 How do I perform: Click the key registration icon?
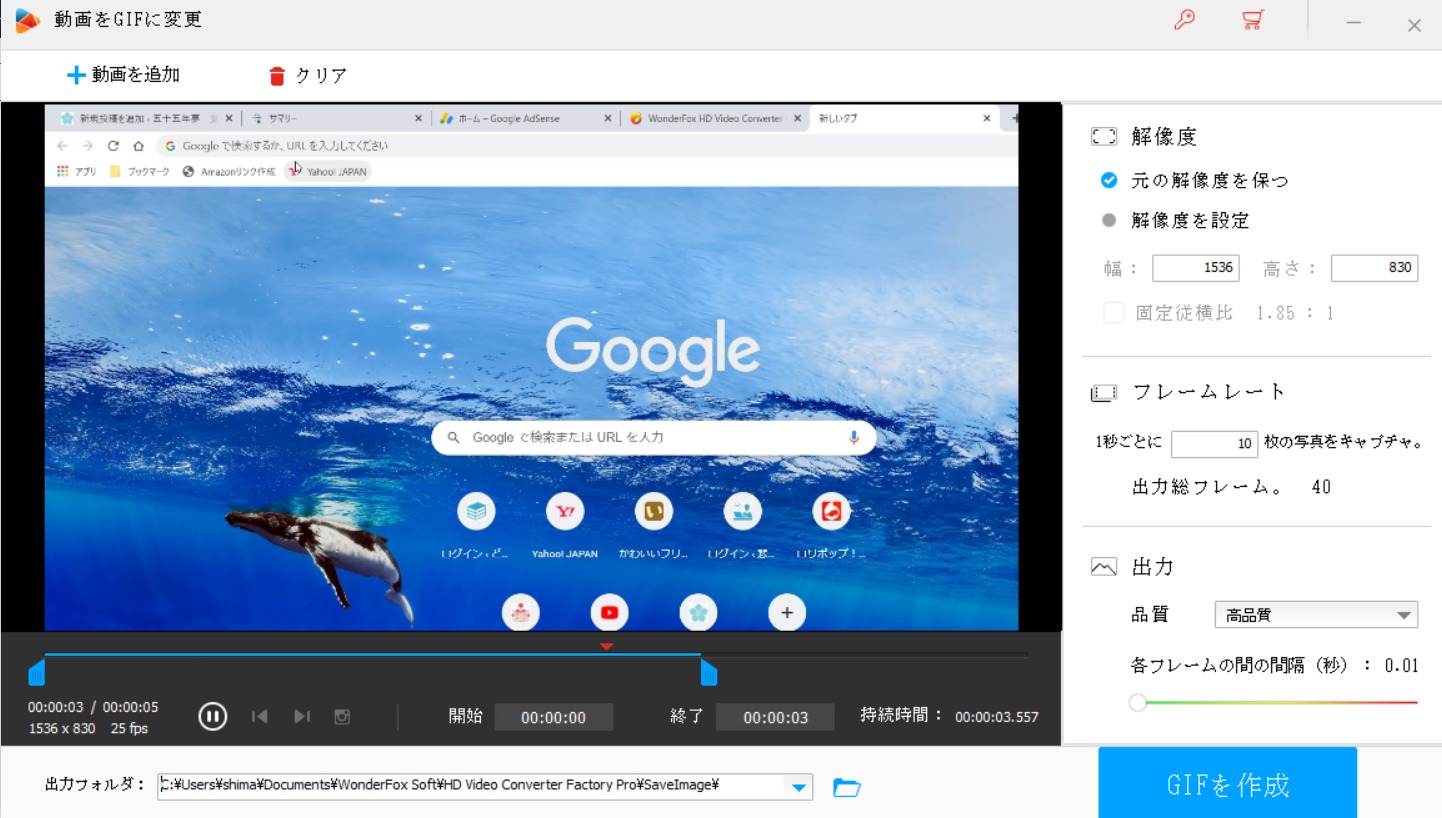(1184, 21)
